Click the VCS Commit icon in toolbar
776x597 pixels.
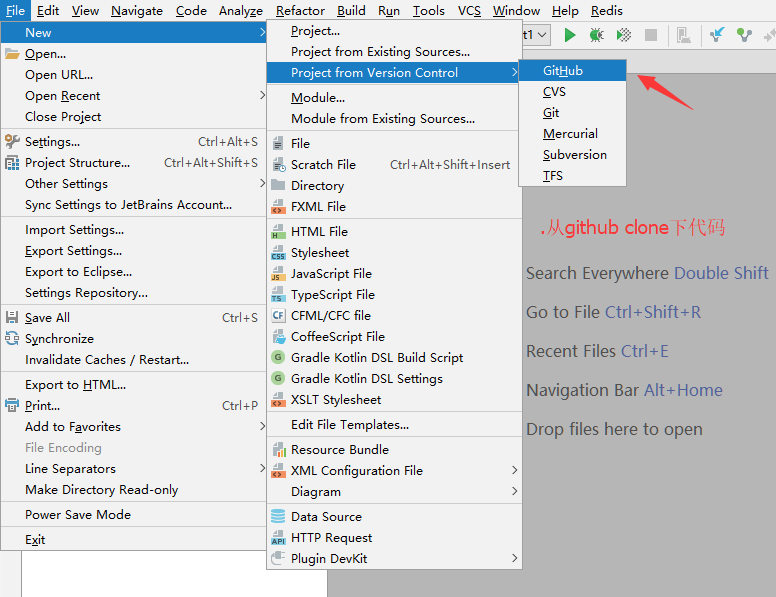click(x=744, y=35)
